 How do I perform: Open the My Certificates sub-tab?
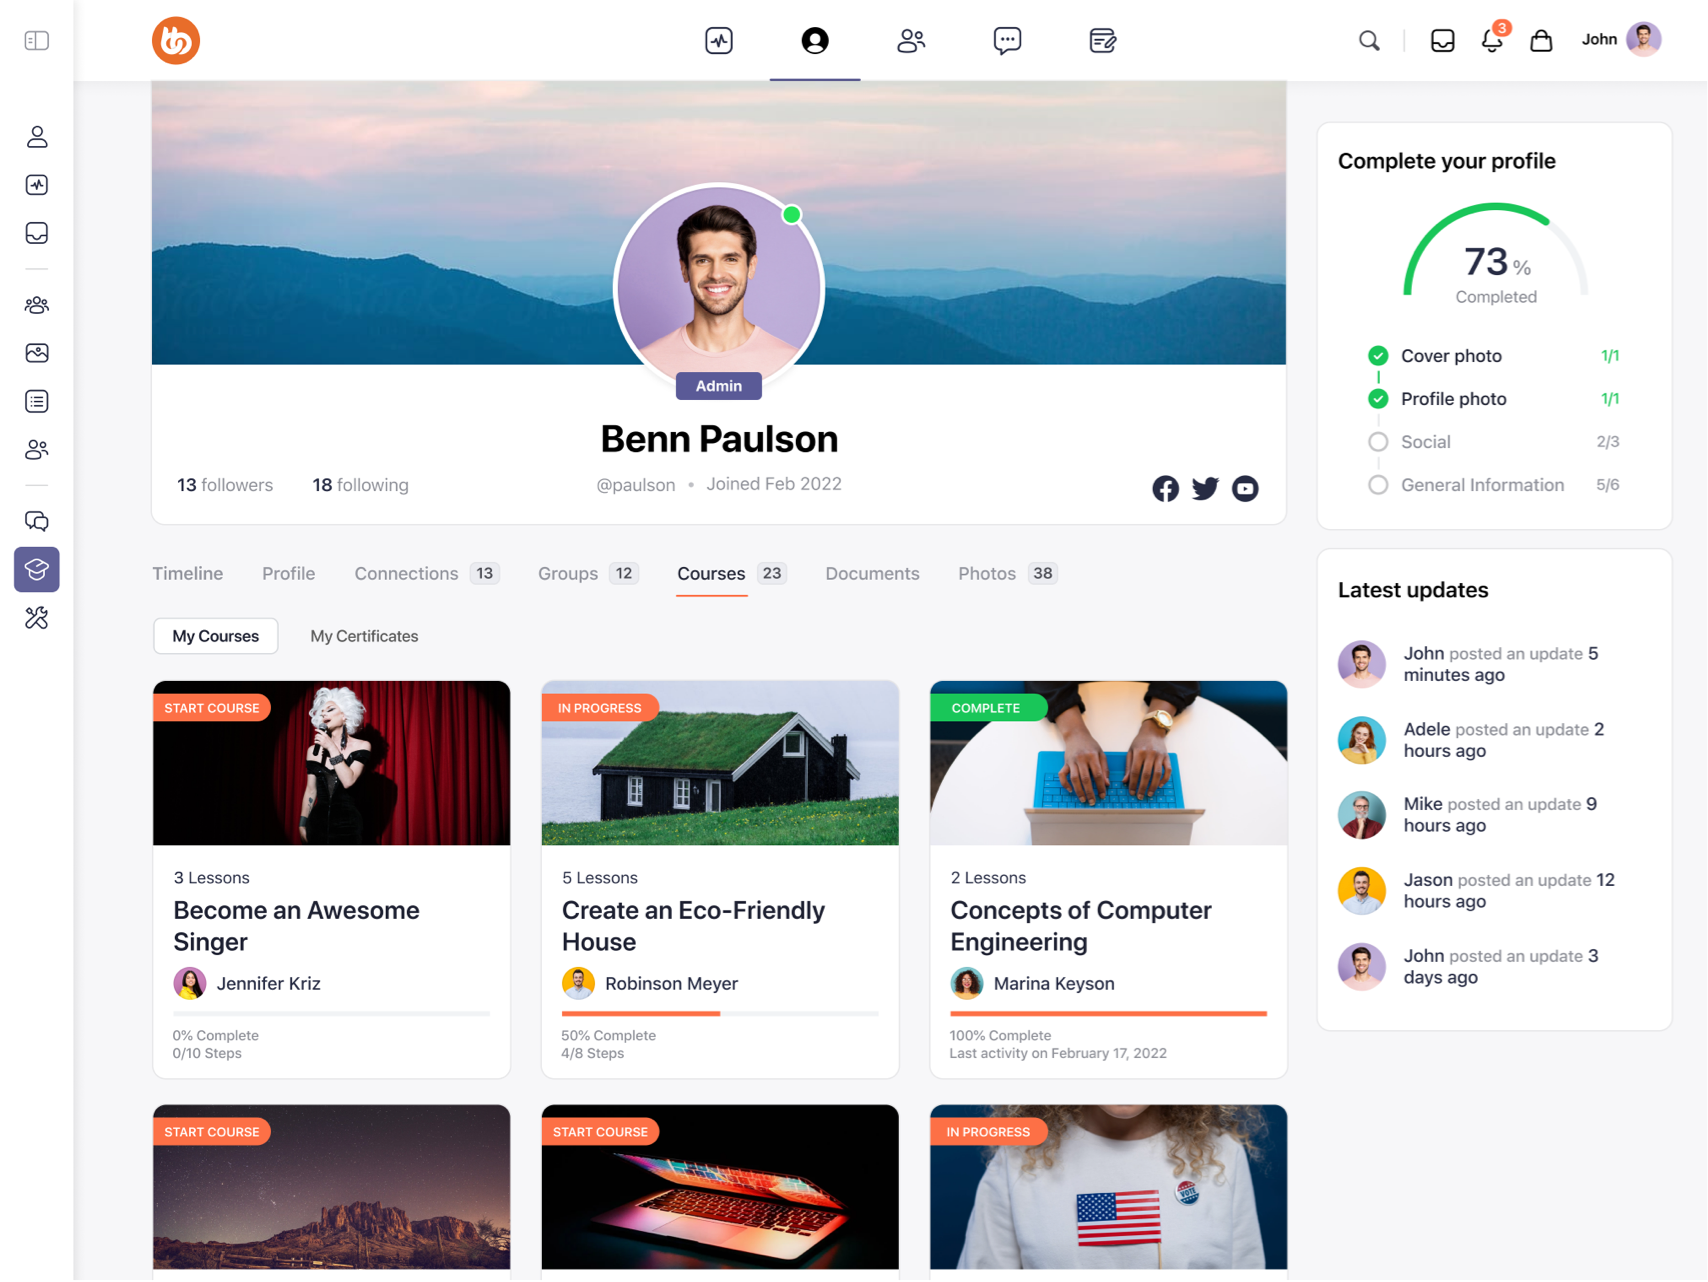(364, 636)
